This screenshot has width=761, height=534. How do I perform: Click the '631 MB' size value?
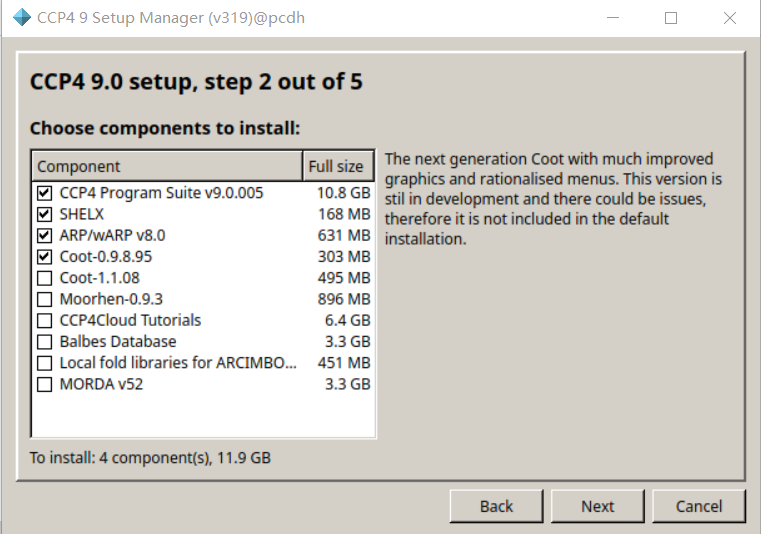344,235
